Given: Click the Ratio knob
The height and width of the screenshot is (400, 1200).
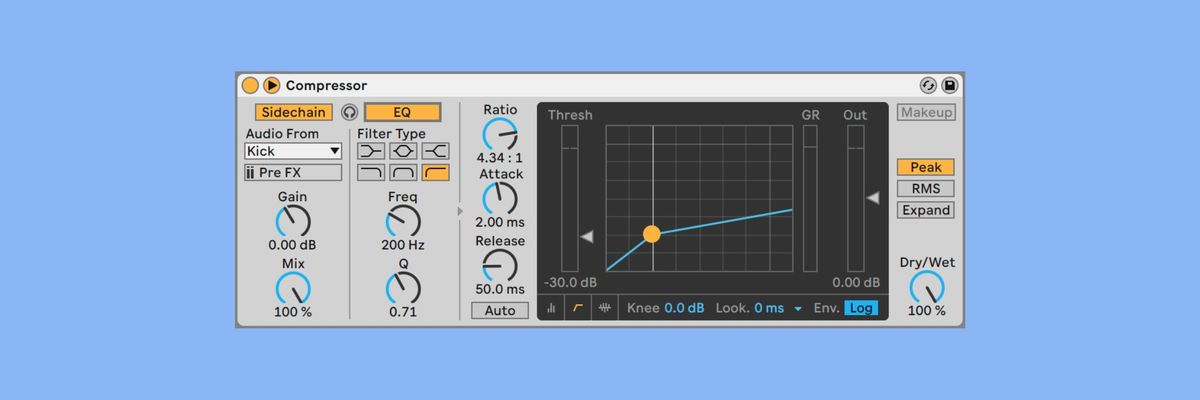Looking at the screenshot, I should point(500,134).
